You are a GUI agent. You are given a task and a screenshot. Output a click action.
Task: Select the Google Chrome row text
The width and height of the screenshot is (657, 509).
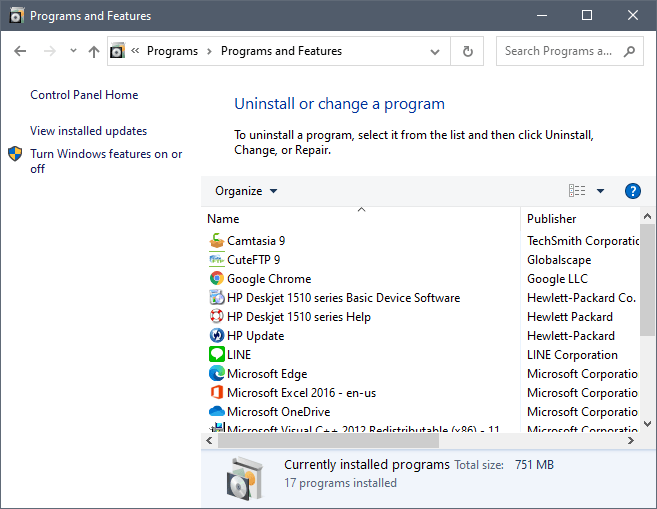pos(269,279)
